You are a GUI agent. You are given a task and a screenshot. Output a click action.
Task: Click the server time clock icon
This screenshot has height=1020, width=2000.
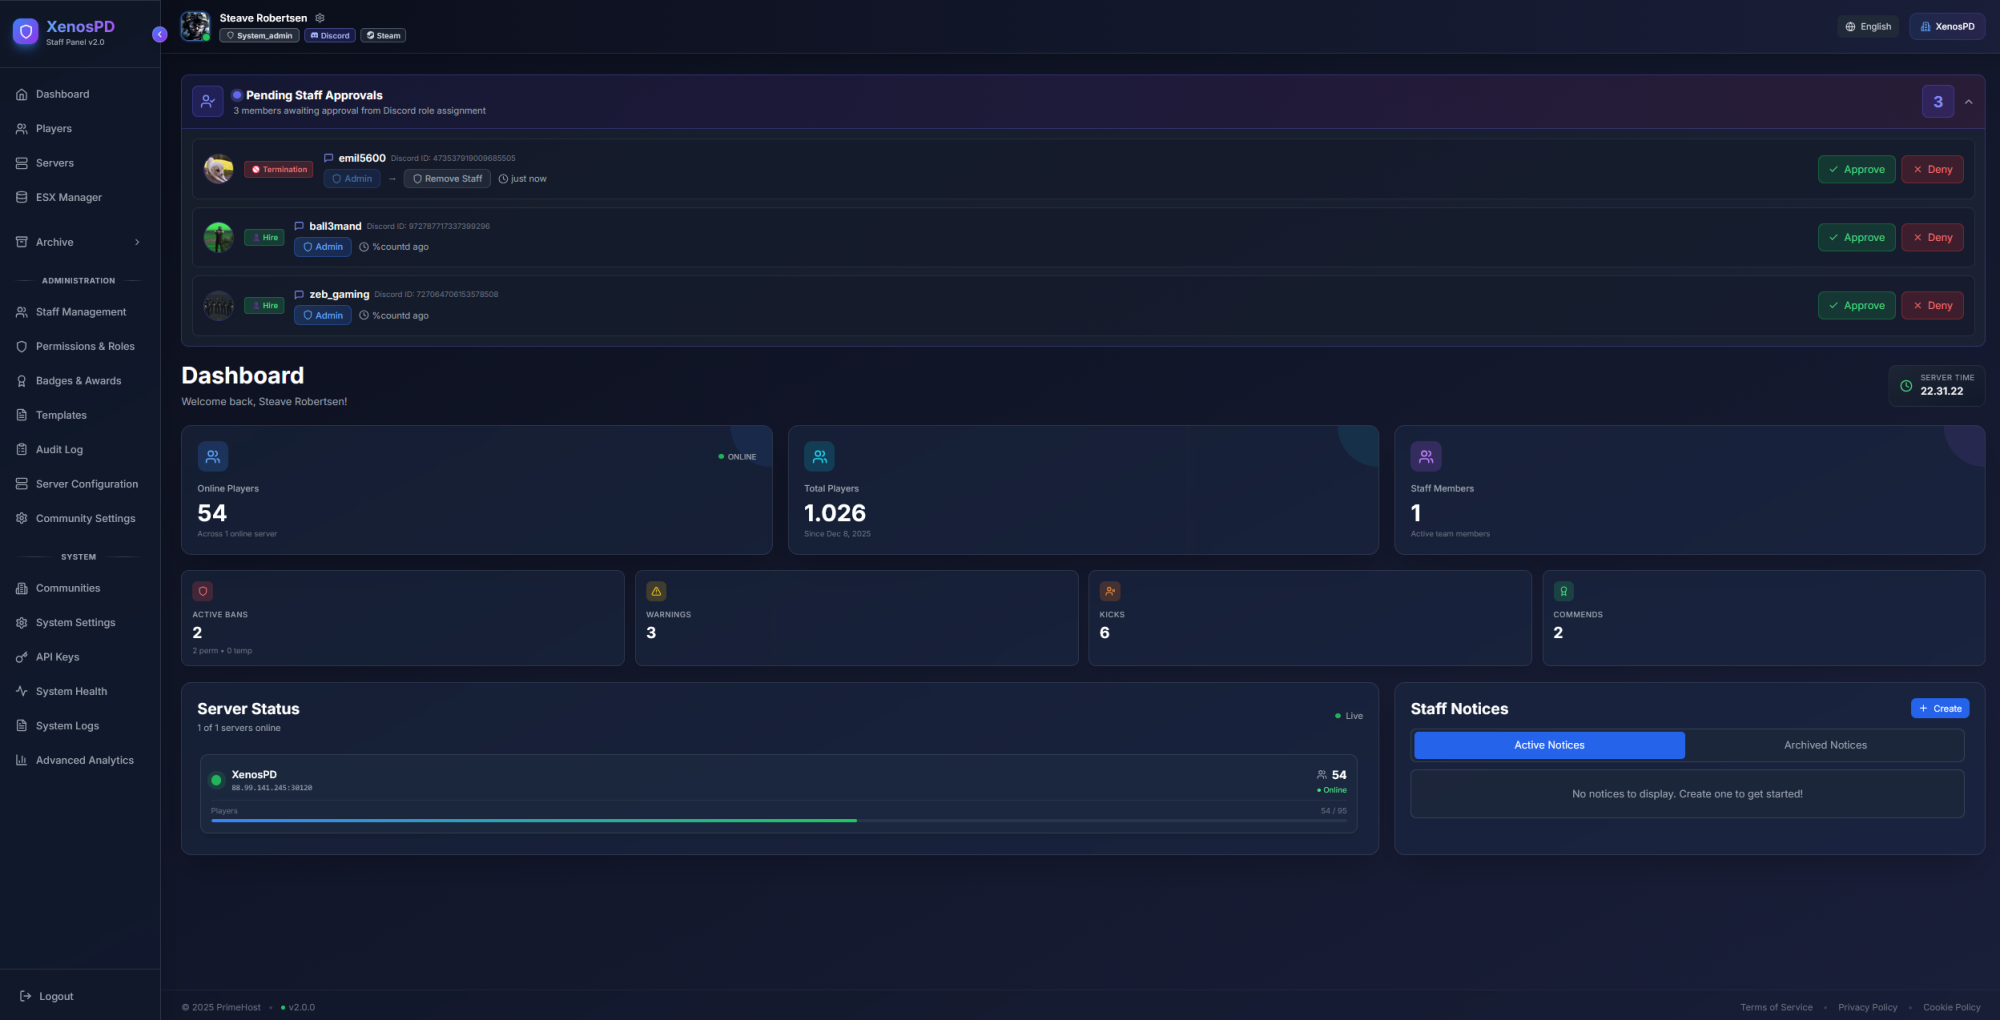coord(1906,386)
